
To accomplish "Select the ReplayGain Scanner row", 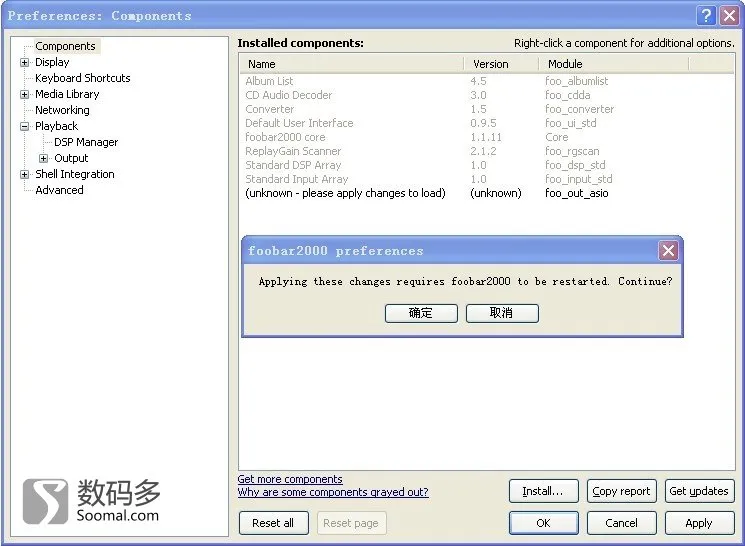I will tap(487, 151).
